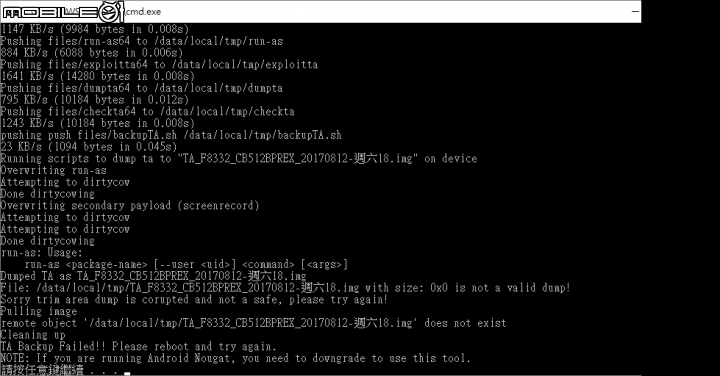Click the 'run-as <package-name>' usage syntax line
This screenshot has height=376, width=720.
(x=186, y=264)
